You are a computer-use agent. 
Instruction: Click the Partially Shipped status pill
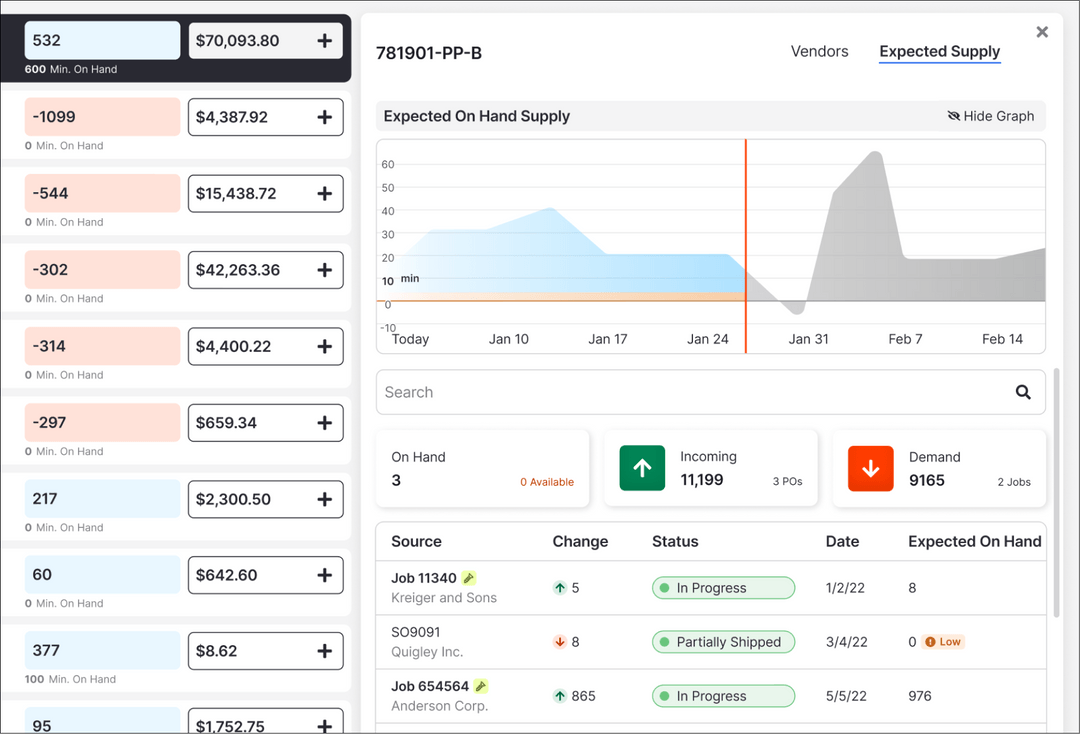[723, 642]
